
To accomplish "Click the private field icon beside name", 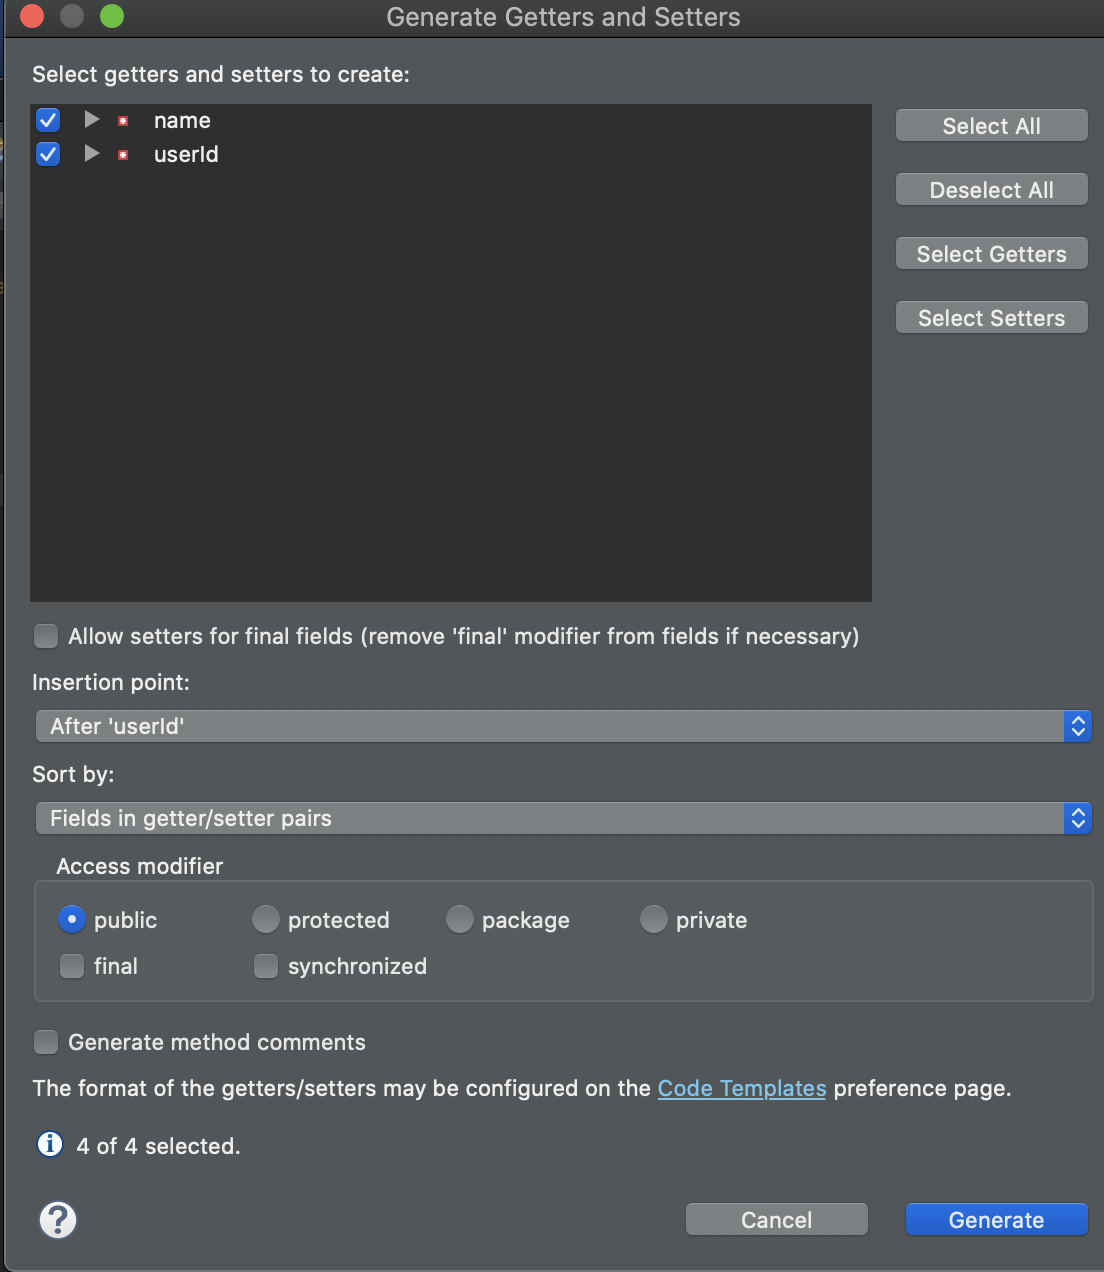I will (123, 121).
